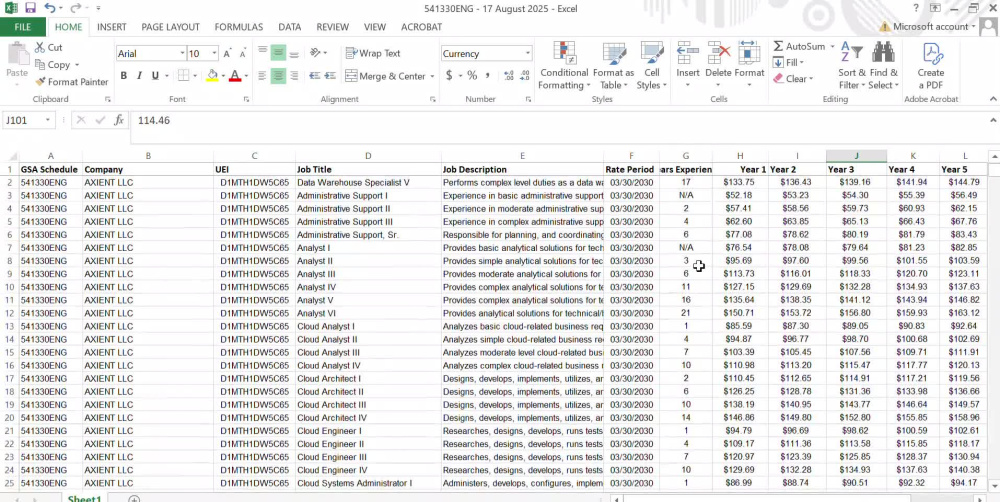This screenshot has height=502, width=1000.
Task: Open Conditional Formatting menu
Action: pyautogui.click(x=564, y=66)
